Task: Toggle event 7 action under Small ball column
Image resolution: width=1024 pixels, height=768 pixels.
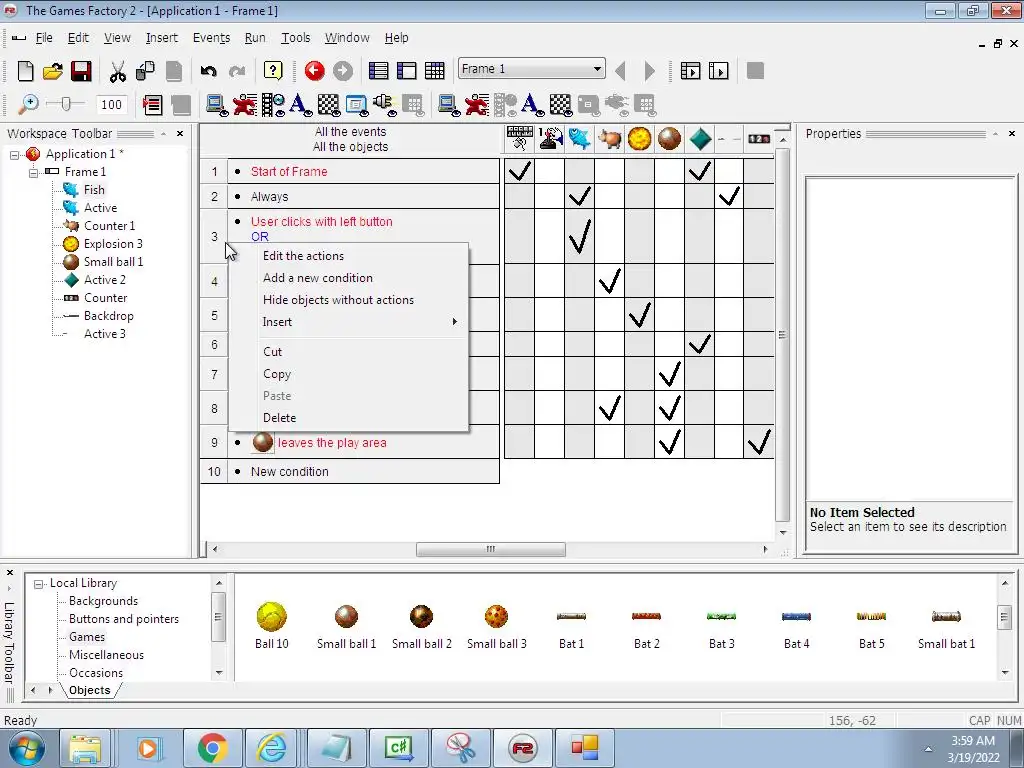Action: point(669,374)
